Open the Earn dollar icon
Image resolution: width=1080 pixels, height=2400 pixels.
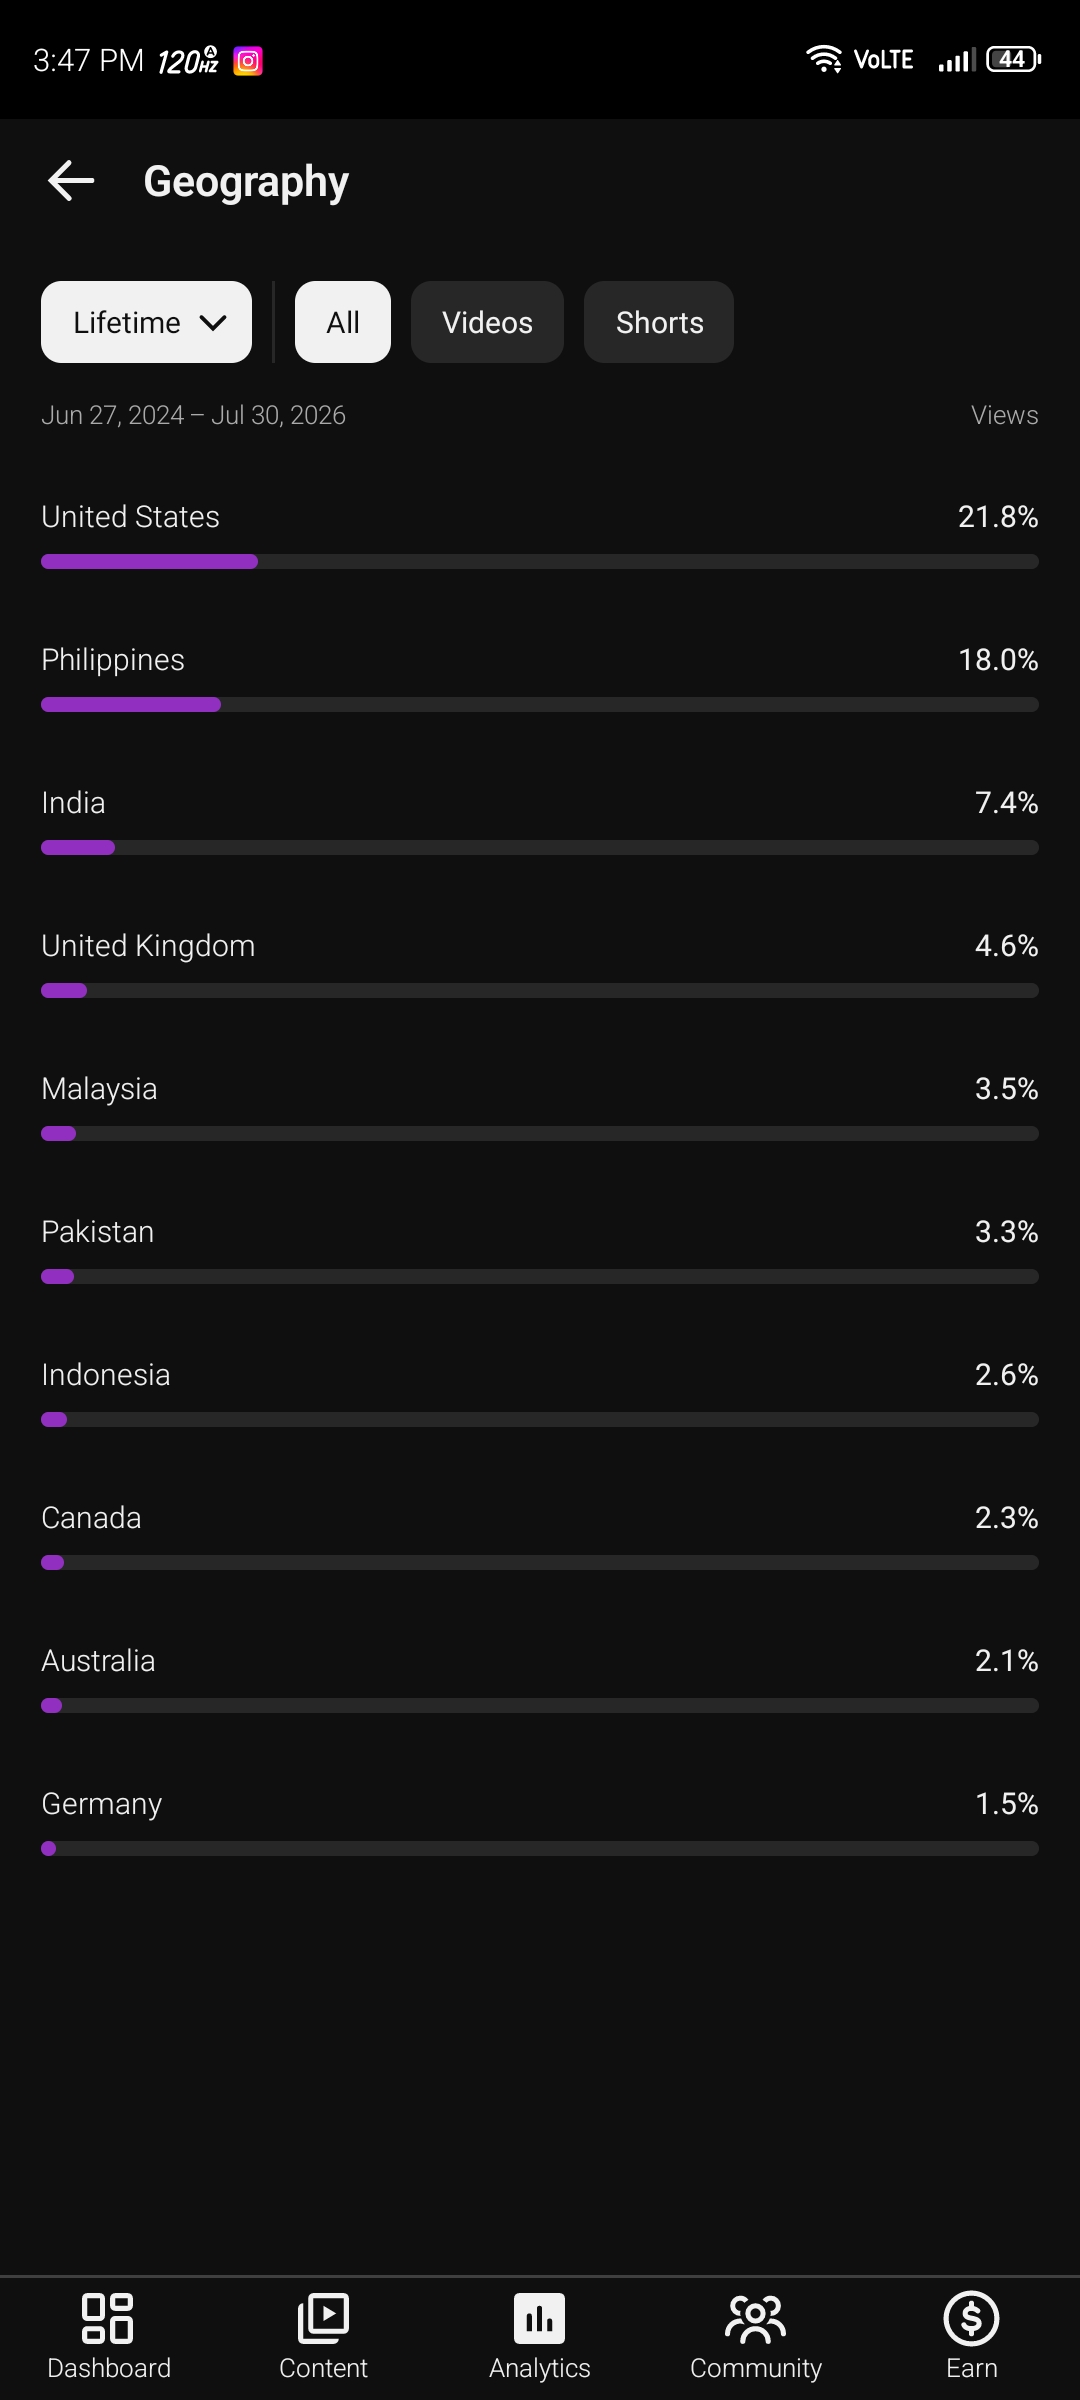tap(971, 2318)
